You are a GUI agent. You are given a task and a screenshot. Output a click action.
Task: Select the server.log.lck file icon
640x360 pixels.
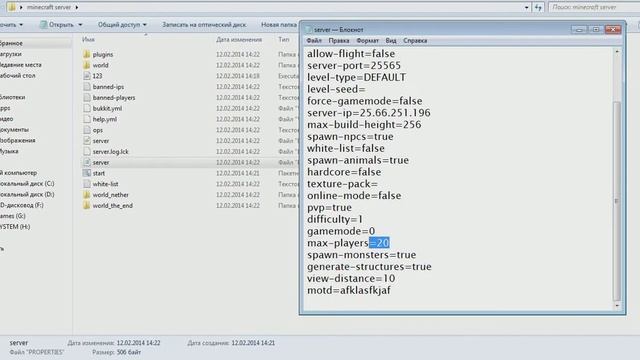point(87,151)
